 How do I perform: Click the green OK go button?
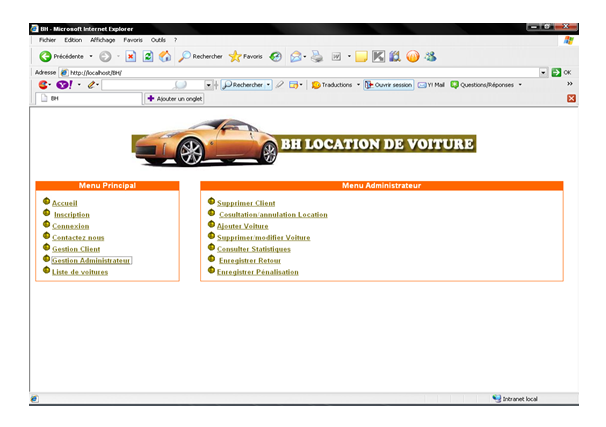point(562,72)
